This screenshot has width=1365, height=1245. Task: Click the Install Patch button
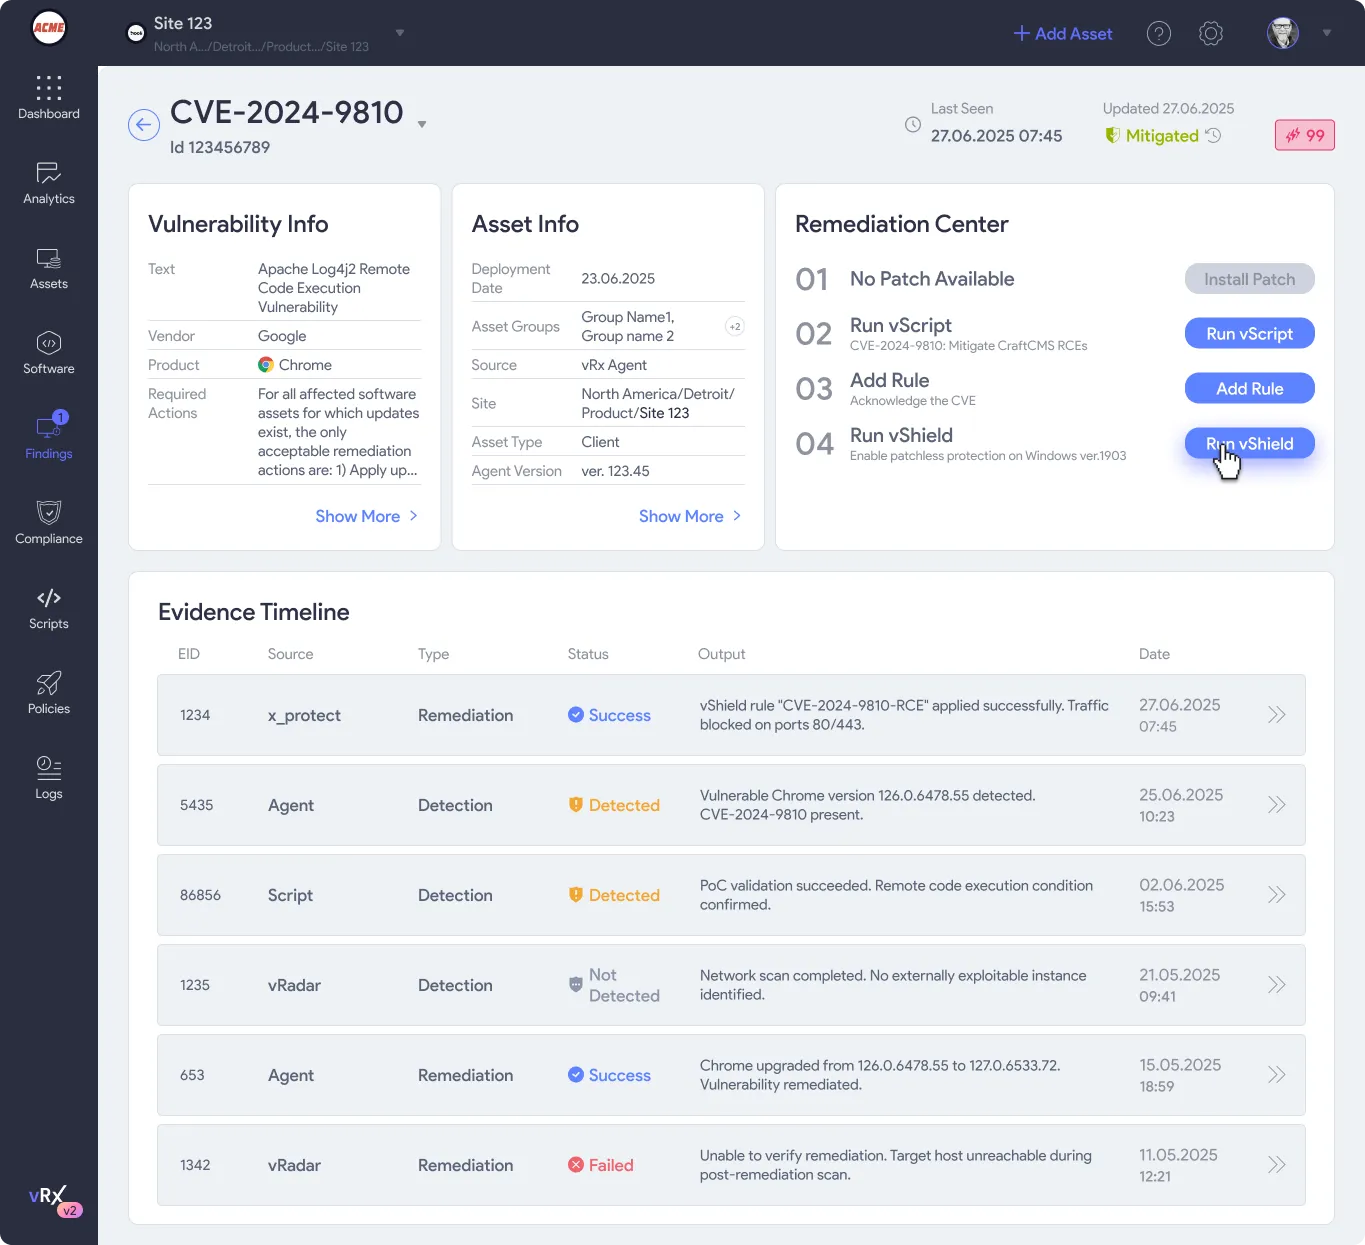(1250, 279)
